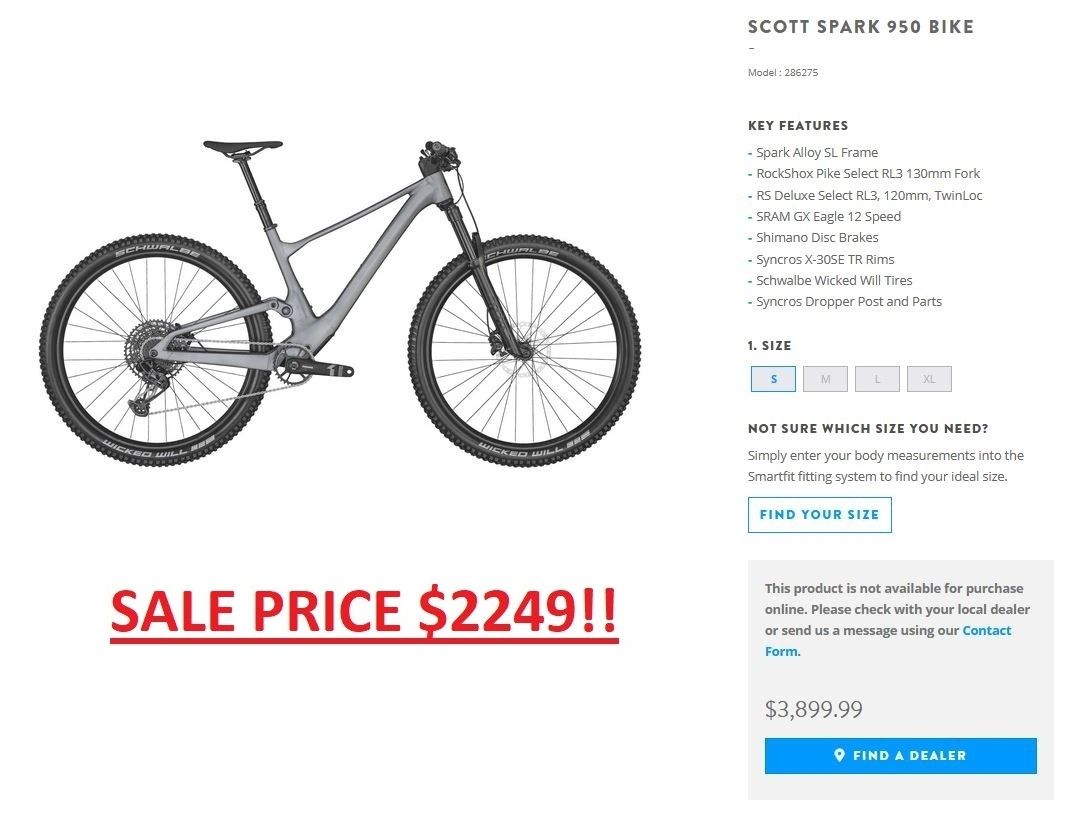This screenshot has height=815, width=1069.
Task: Select size M
Action: pos(825,379)
